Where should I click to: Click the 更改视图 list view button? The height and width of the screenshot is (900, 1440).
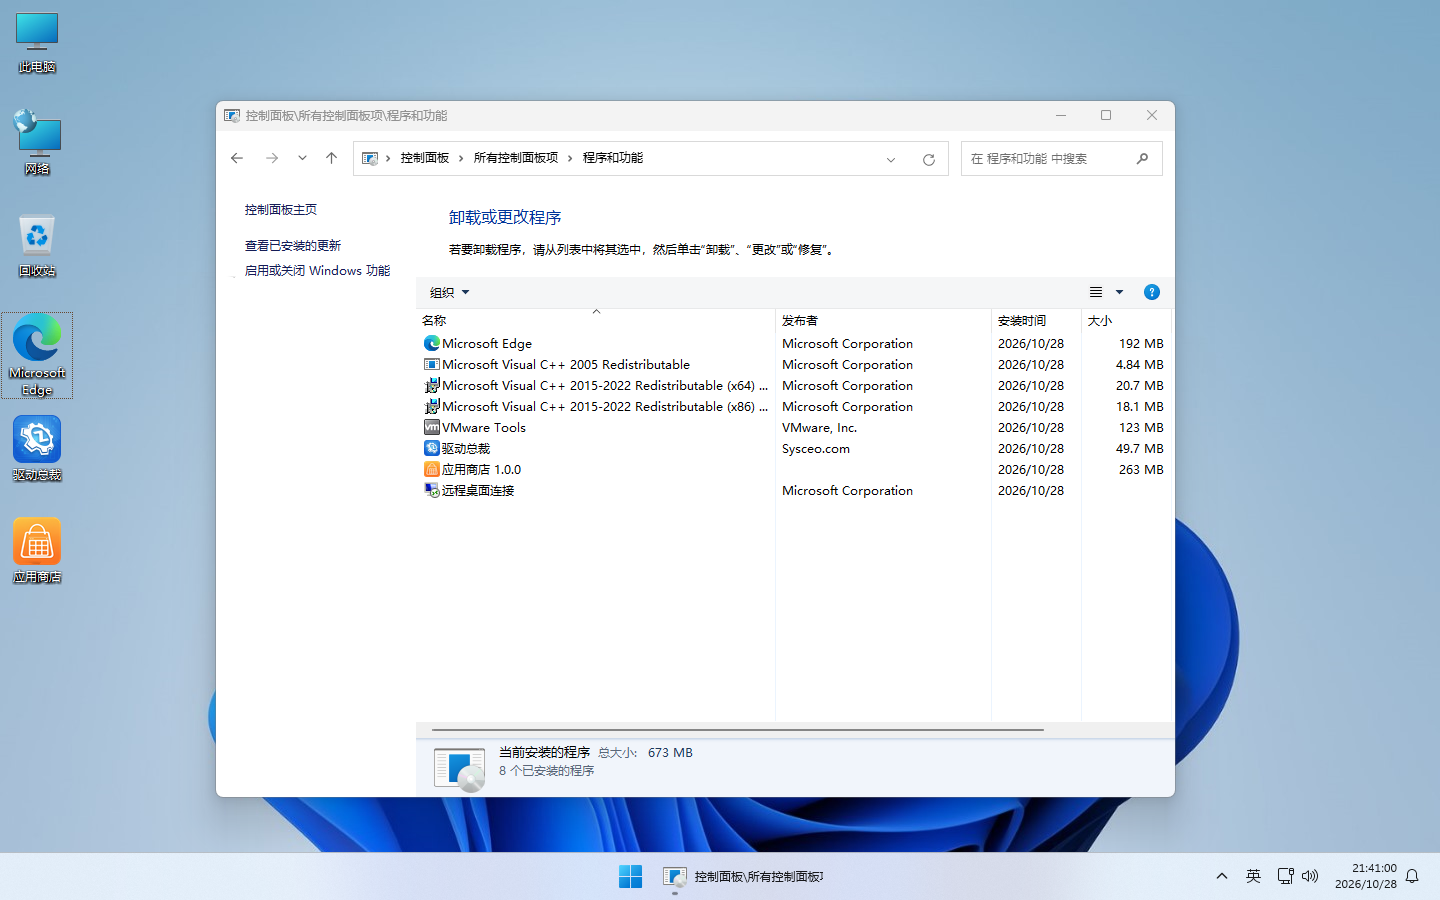(1096, 292)
